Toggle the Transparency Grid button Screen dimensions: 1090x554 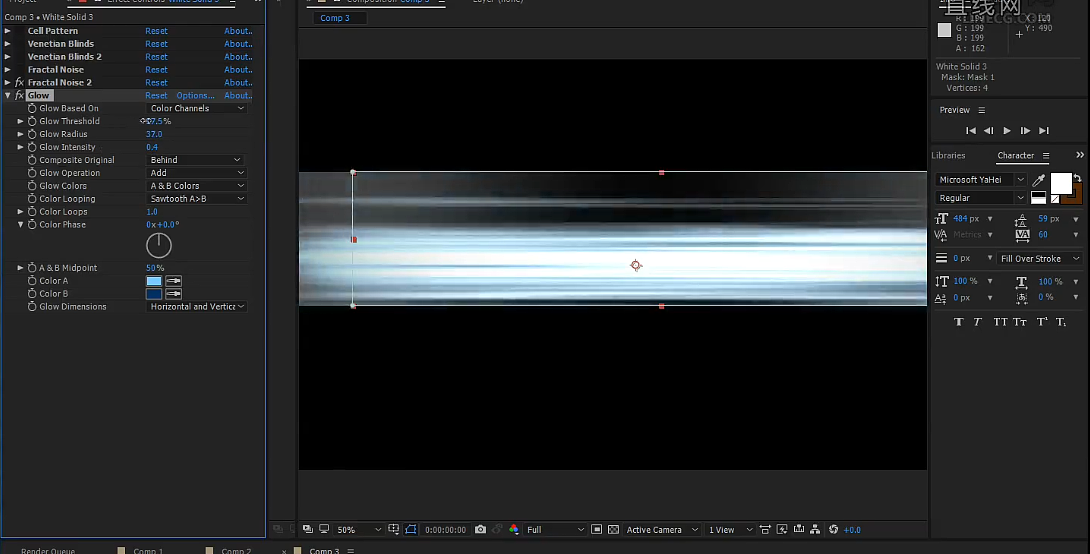[613, 530]
